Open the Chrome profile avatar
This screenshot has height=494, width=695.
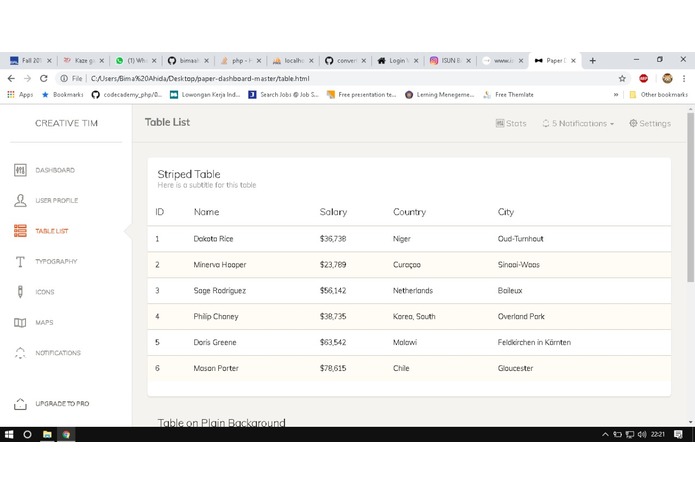tap(667, 78)
